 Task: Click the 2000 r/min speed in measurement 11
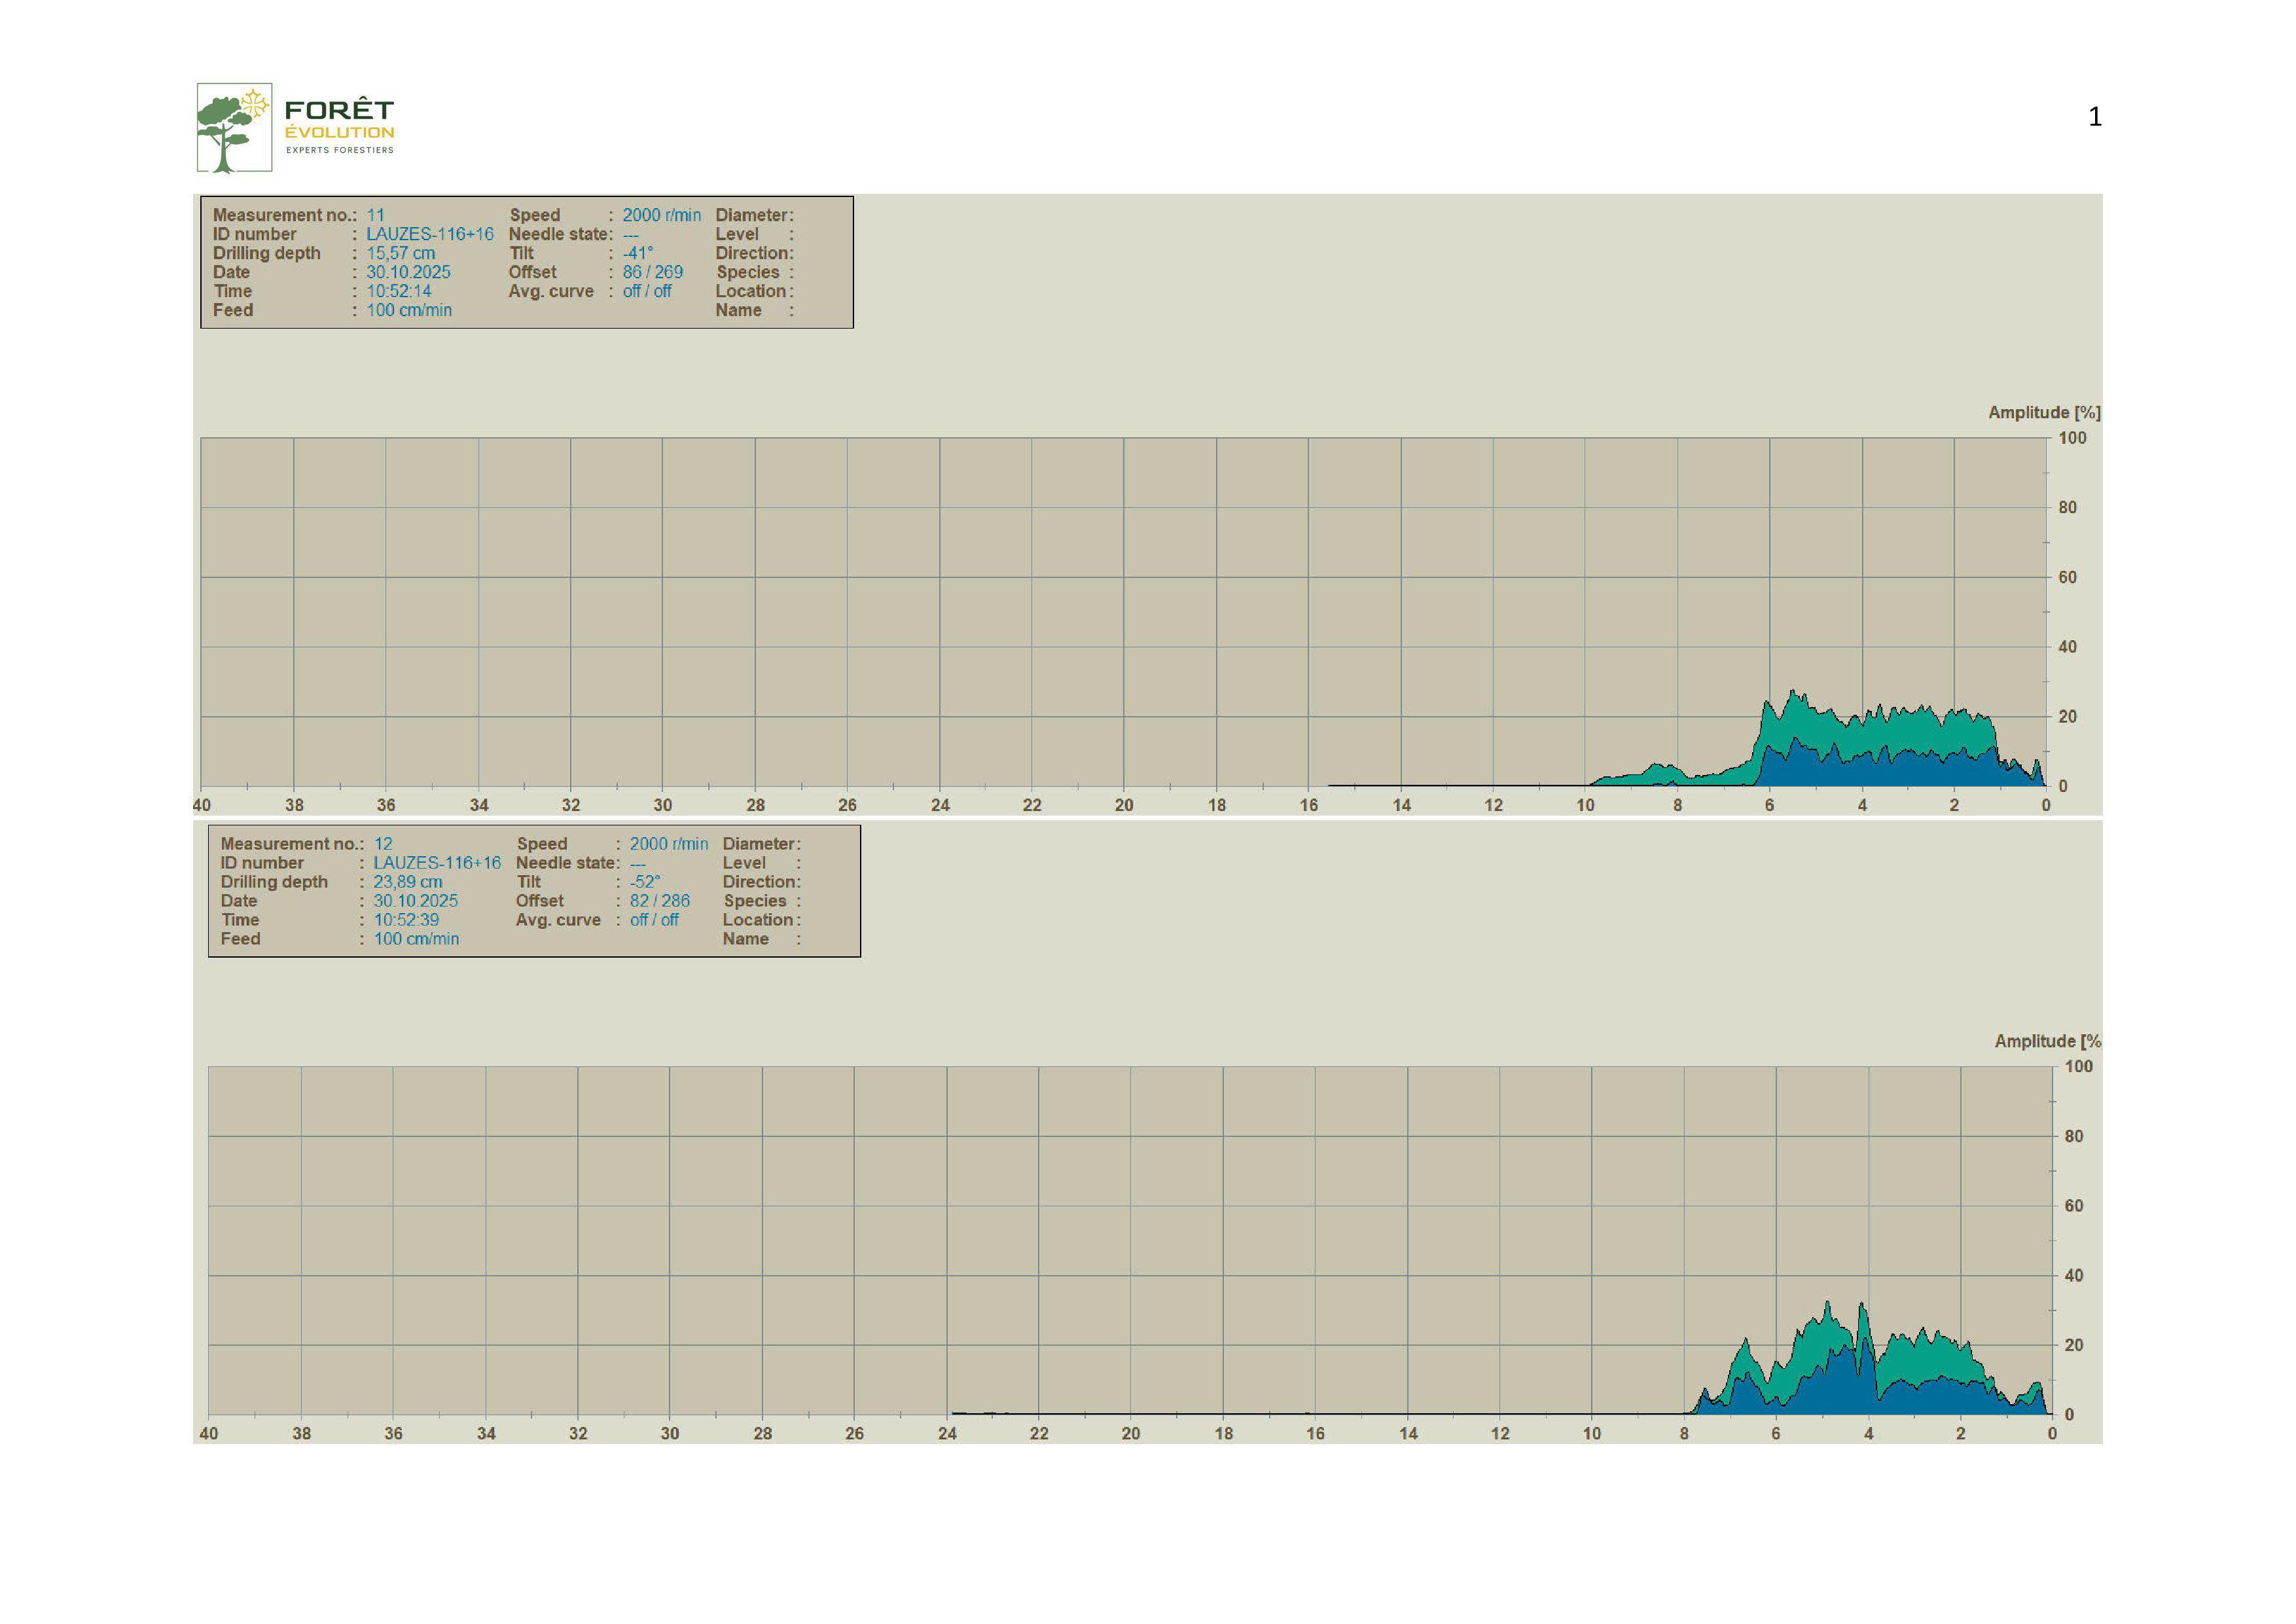point(661,215)
